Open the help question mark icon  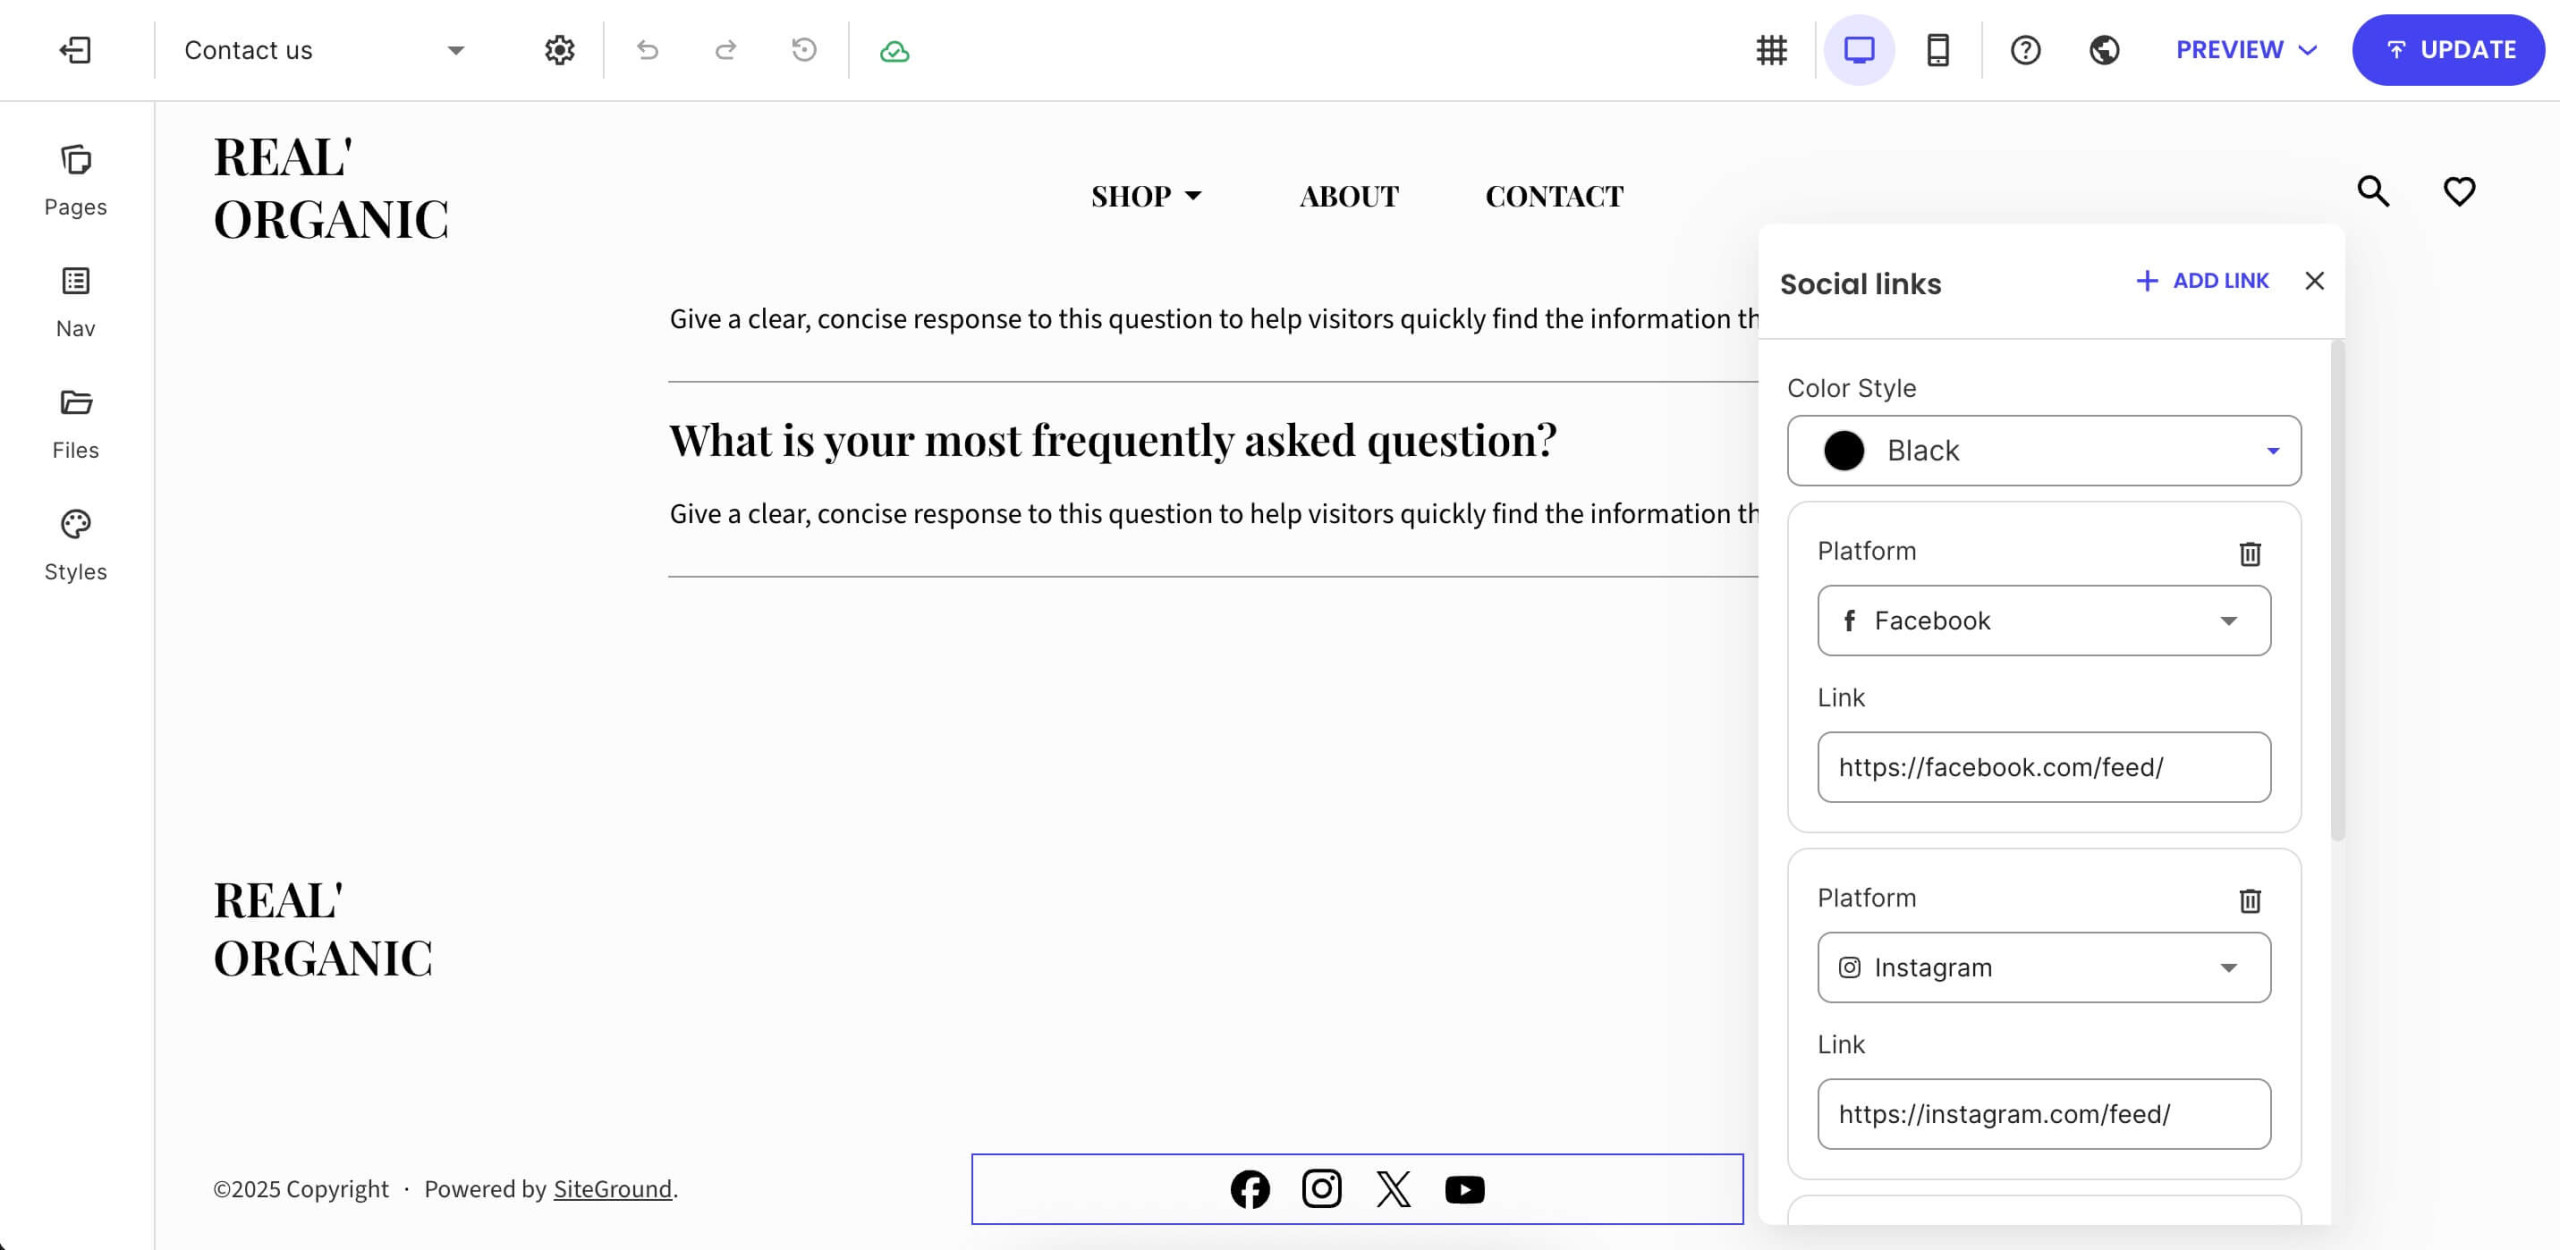tap(2026, 50)
